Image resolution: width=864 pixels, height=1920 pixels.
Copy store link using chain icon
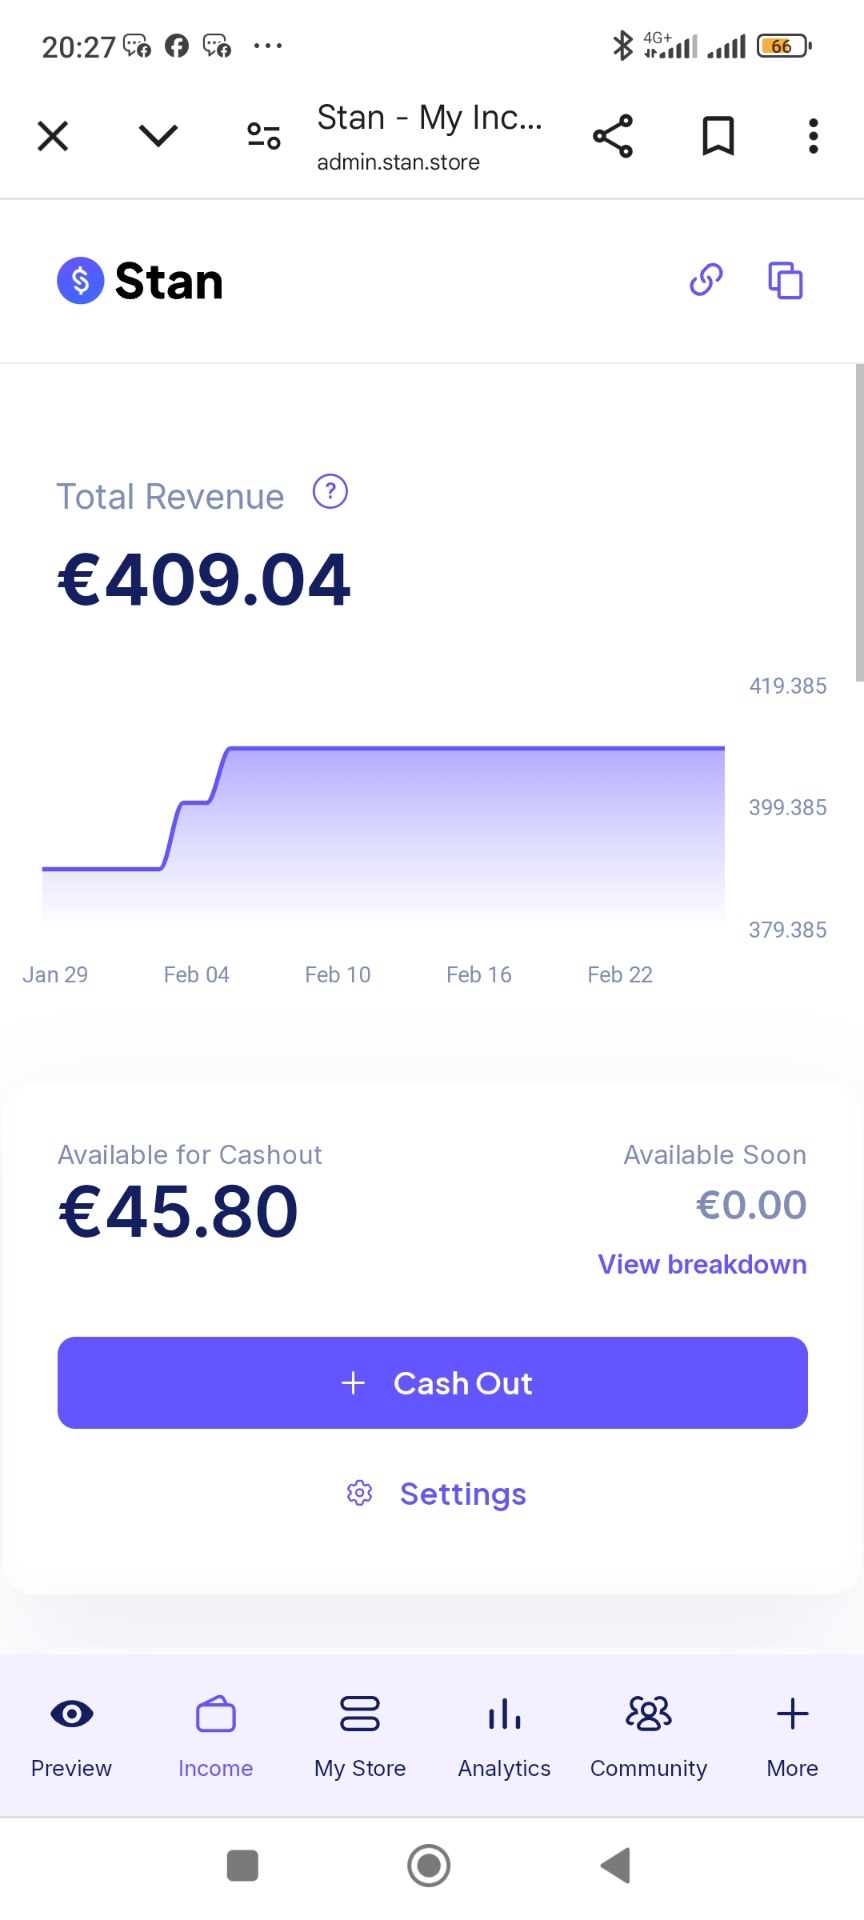click(706, 280)
